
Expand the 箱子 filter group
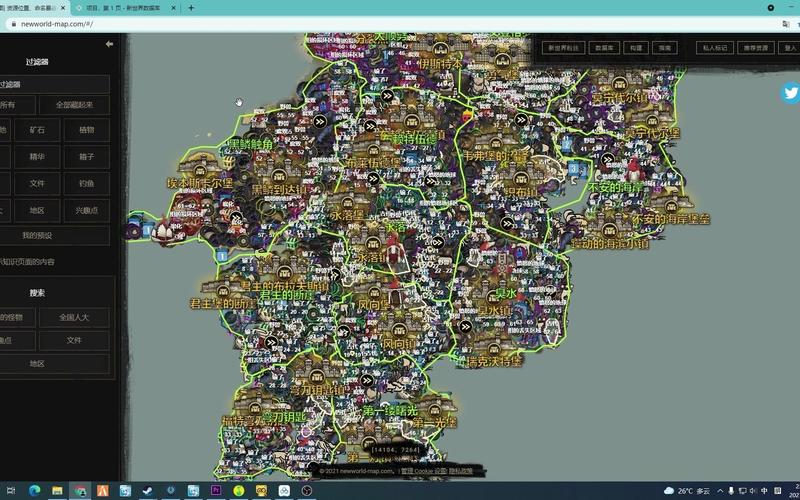pyautogui.click(x=87, y=157)
